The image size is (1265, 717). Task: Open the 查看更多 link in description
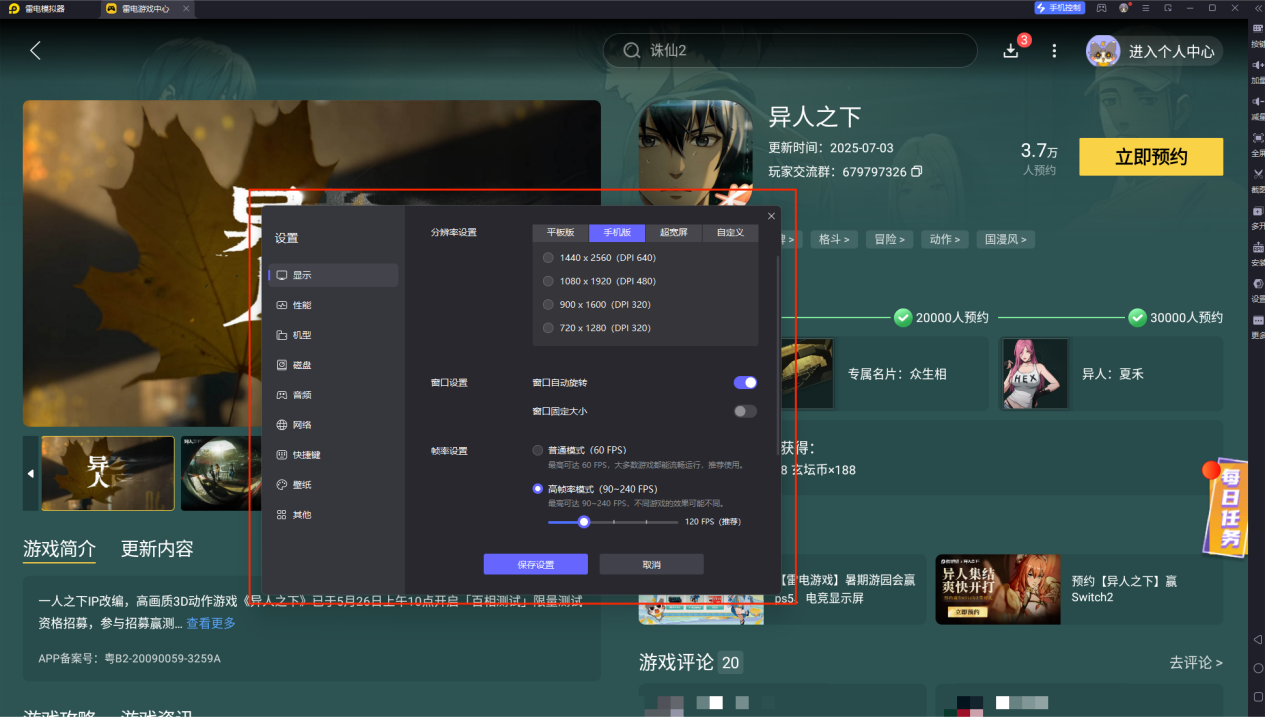coord(211,623)
